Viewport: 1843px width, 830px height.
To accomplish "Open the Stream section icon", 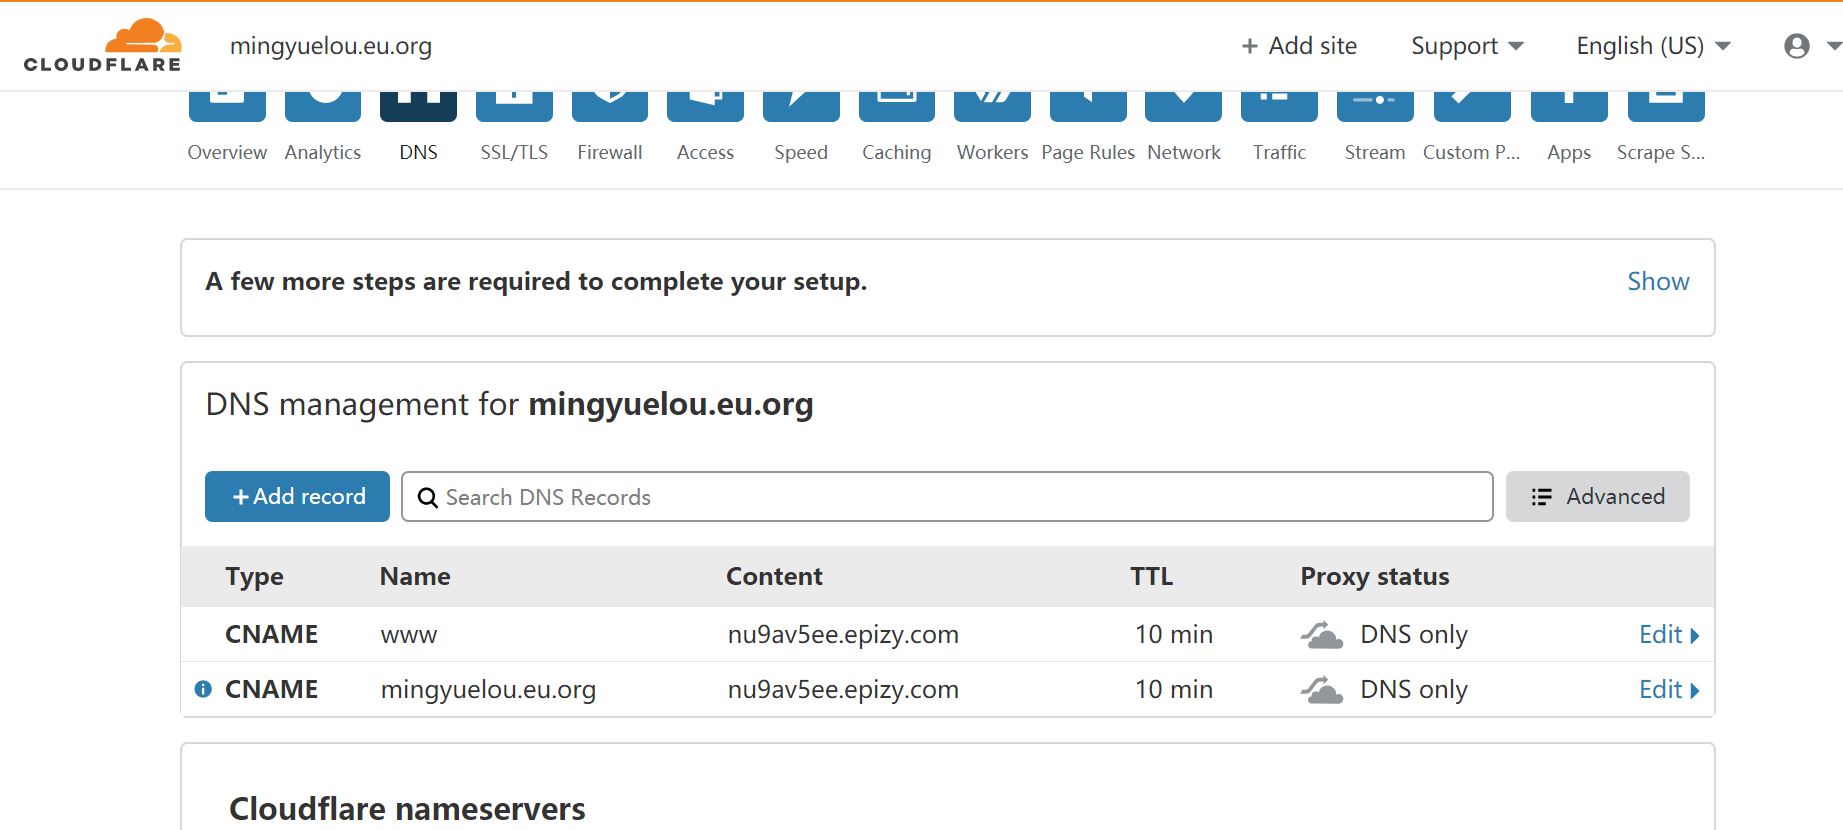I will tap(1375, 106).
